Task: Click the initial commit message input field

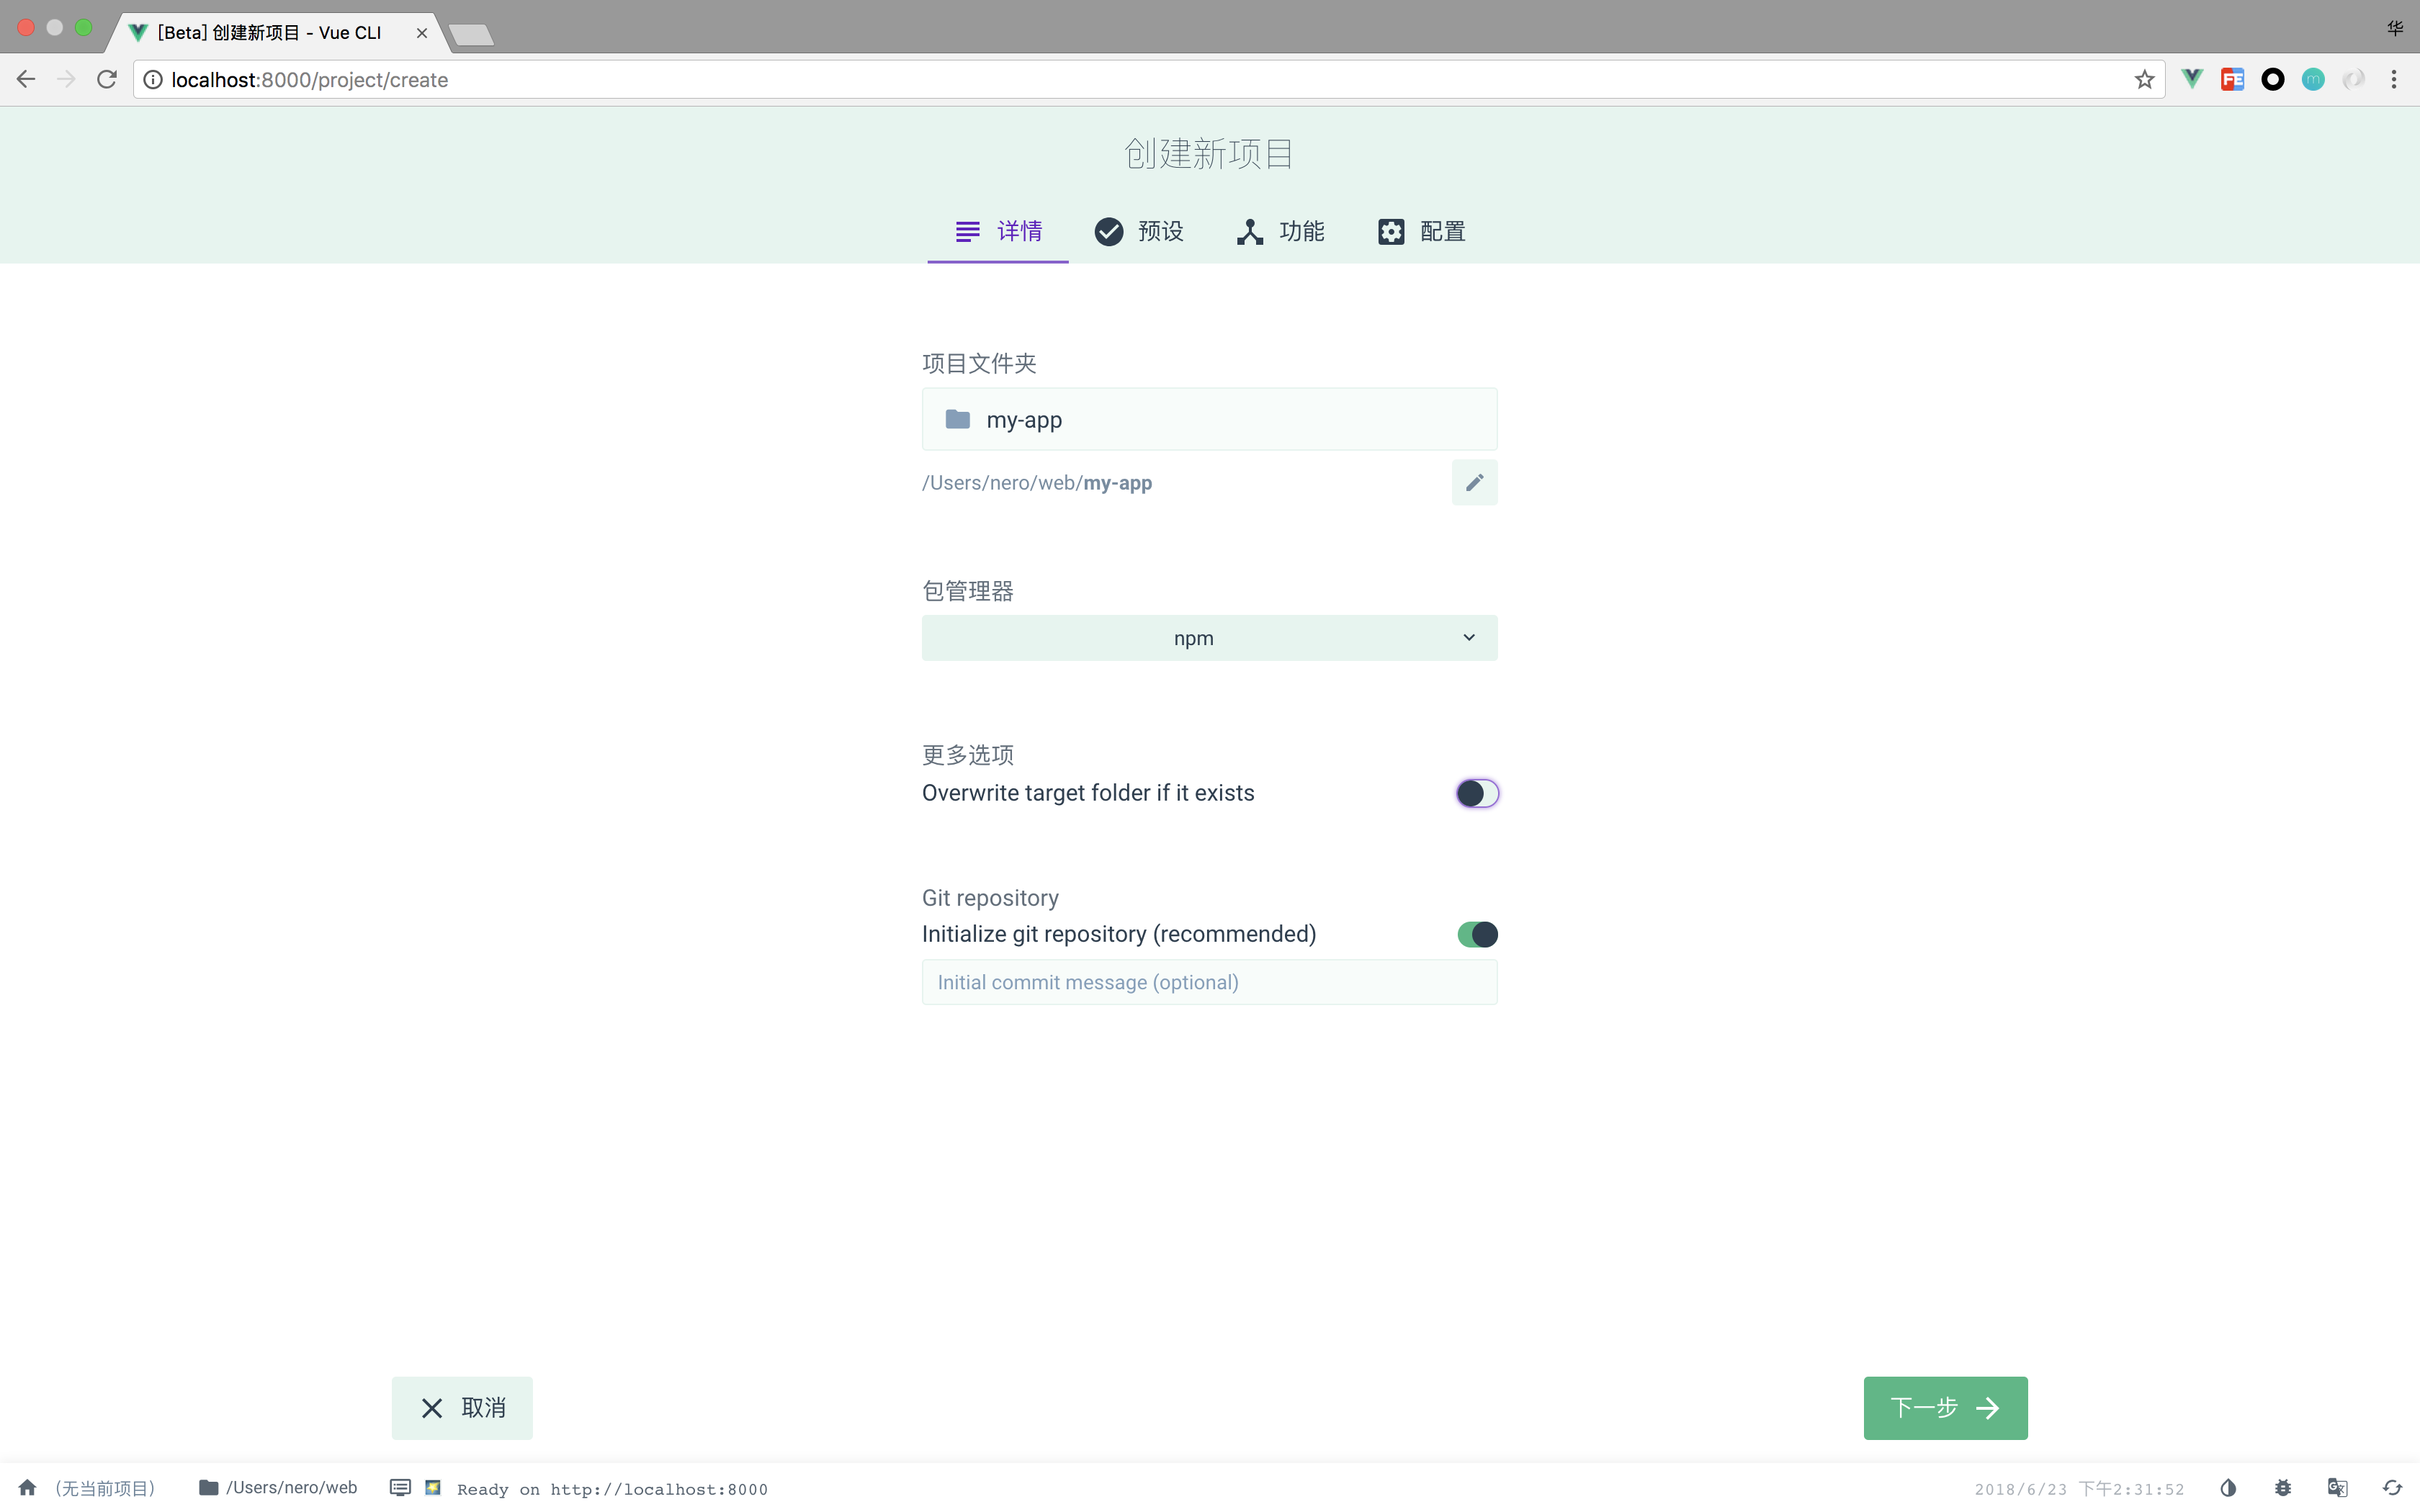Action: [1208, 982]
